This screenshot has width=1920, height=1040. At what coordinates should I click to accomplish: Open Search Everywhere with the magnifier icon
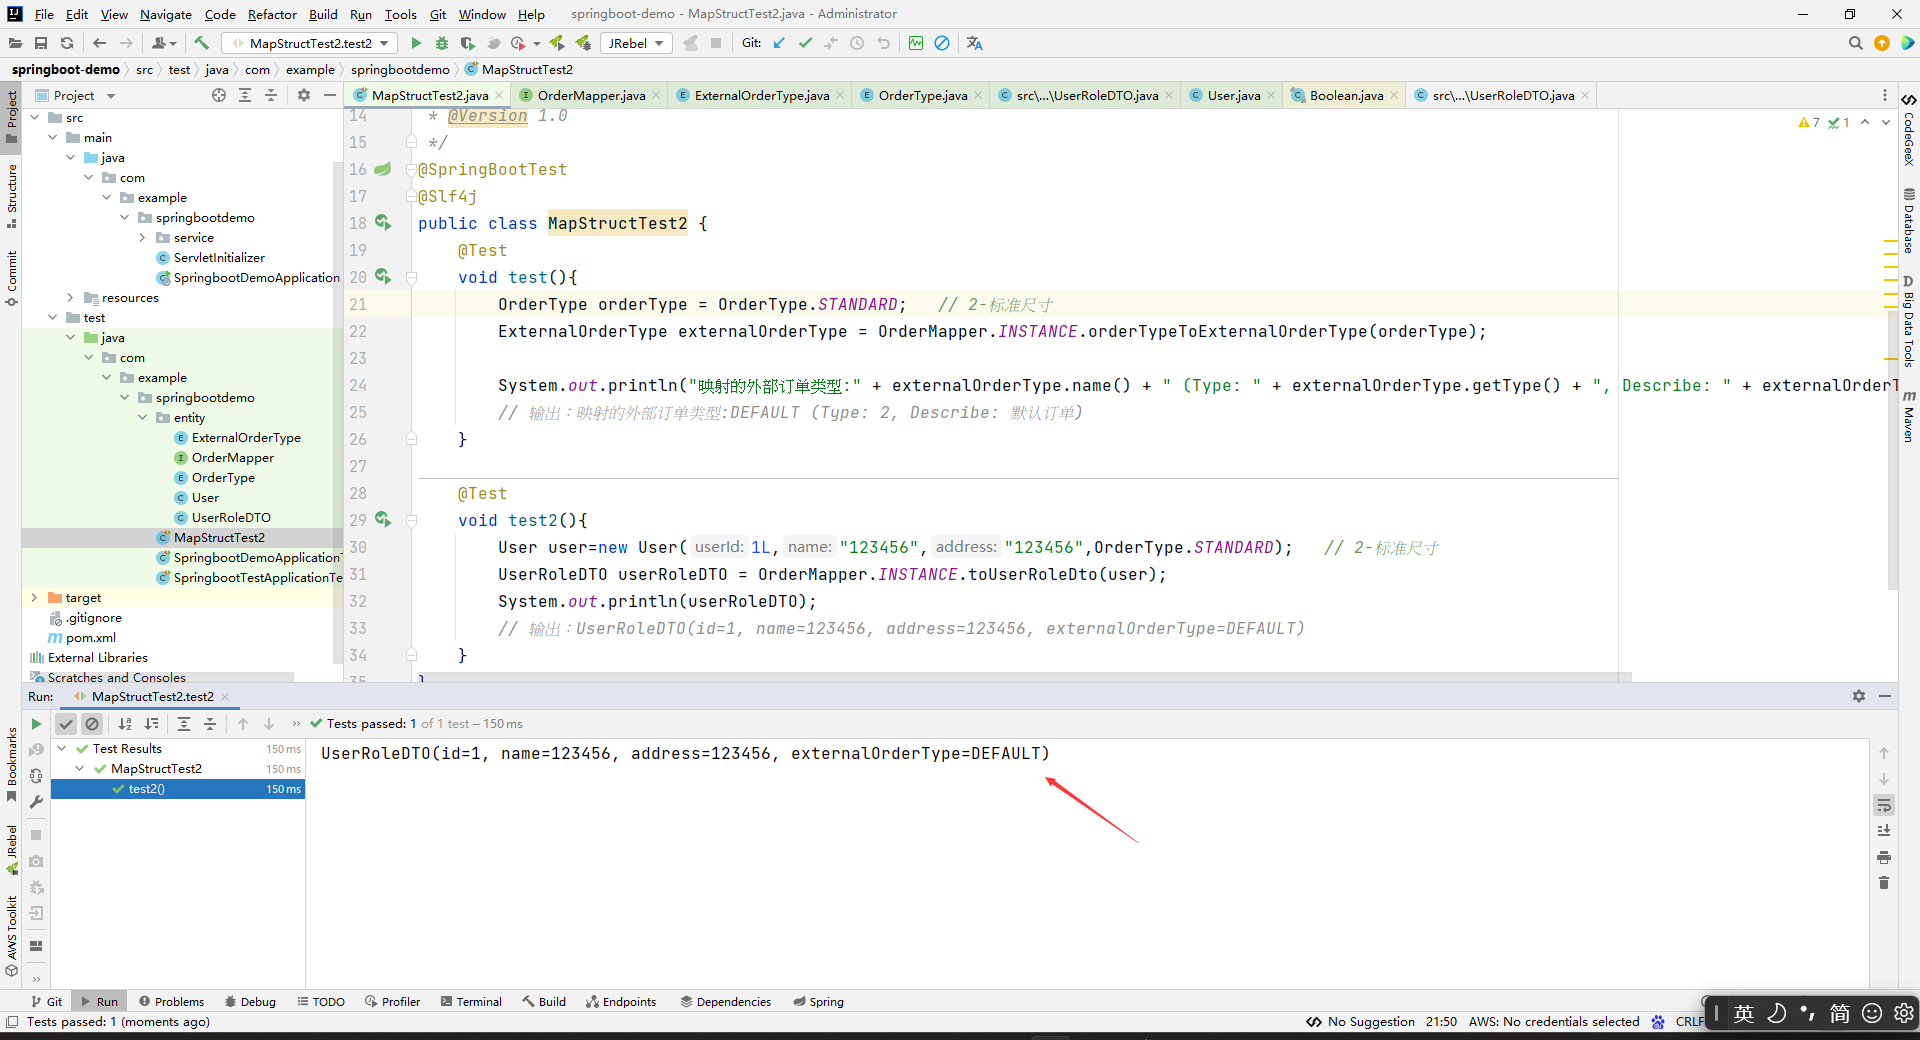(1856, 43)
